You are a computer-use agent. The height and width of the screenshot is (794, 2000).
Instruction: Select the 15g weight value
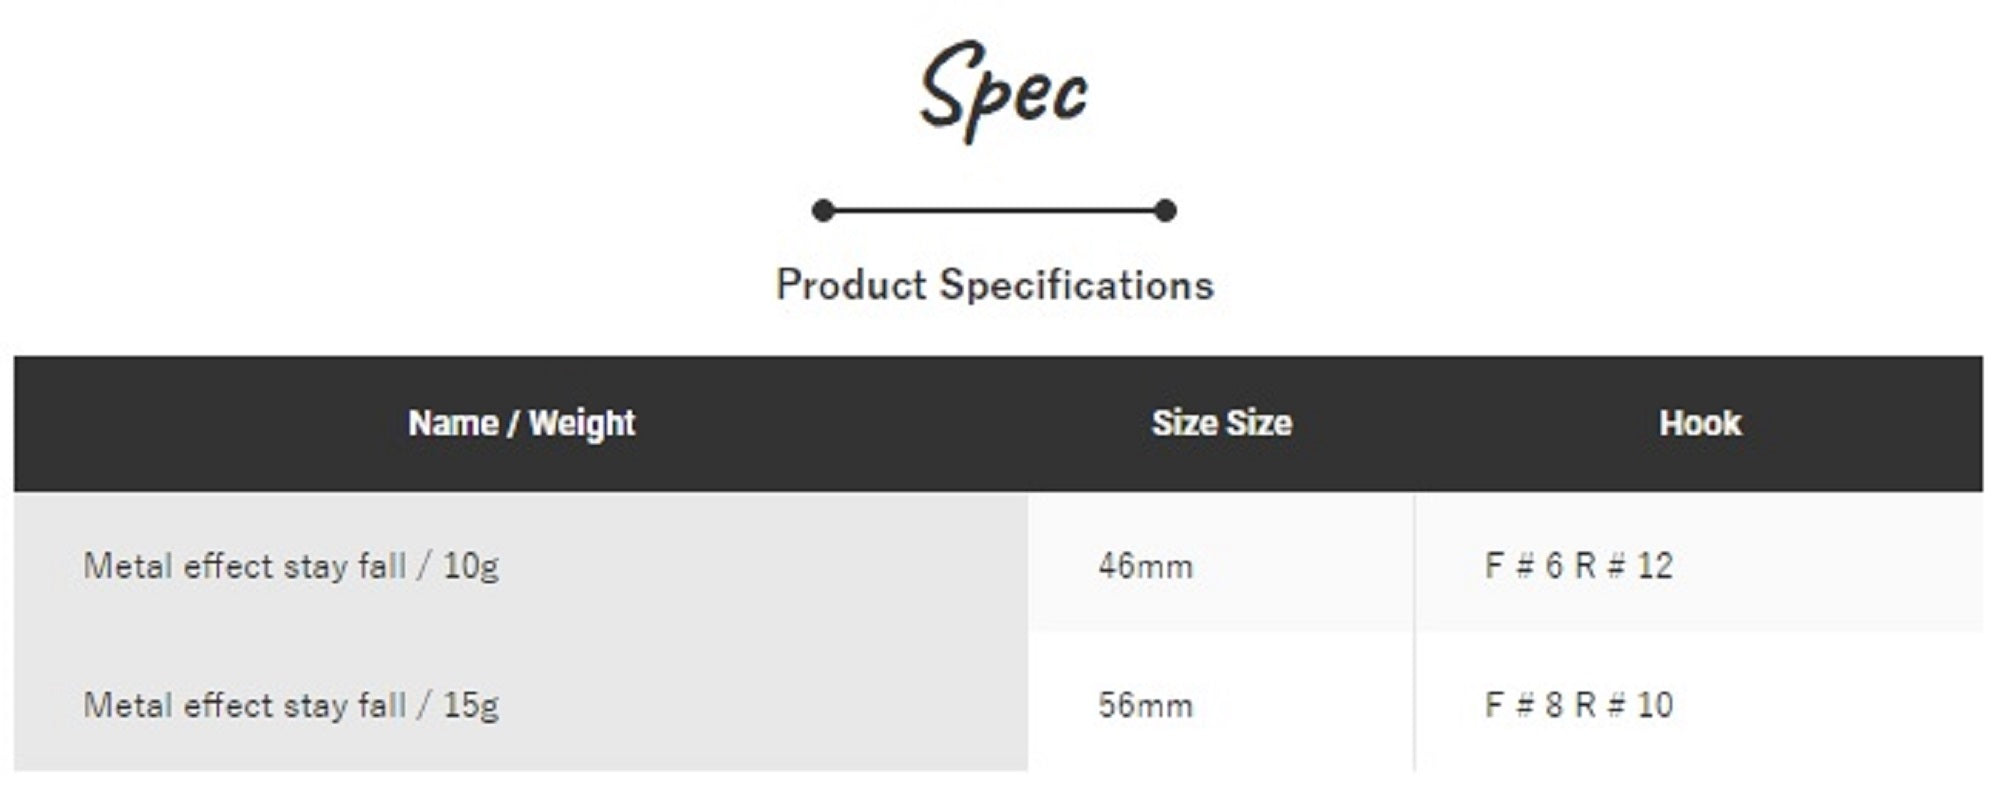471,706
